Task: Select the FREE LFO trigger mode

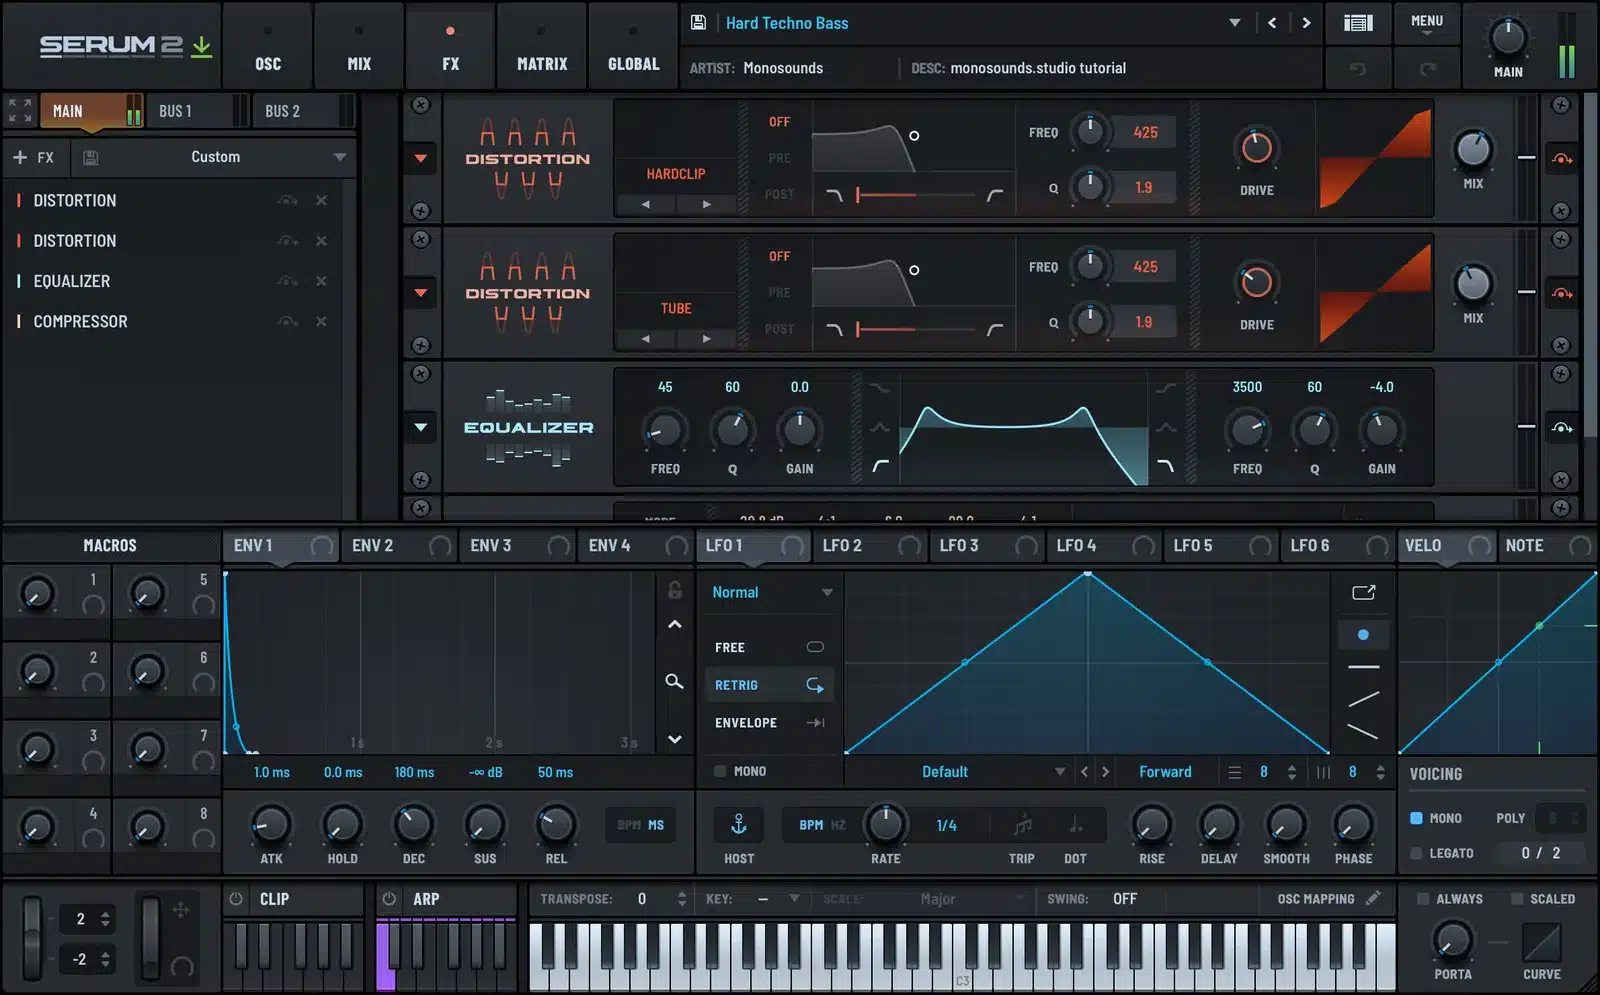Action: coord(769,647)
